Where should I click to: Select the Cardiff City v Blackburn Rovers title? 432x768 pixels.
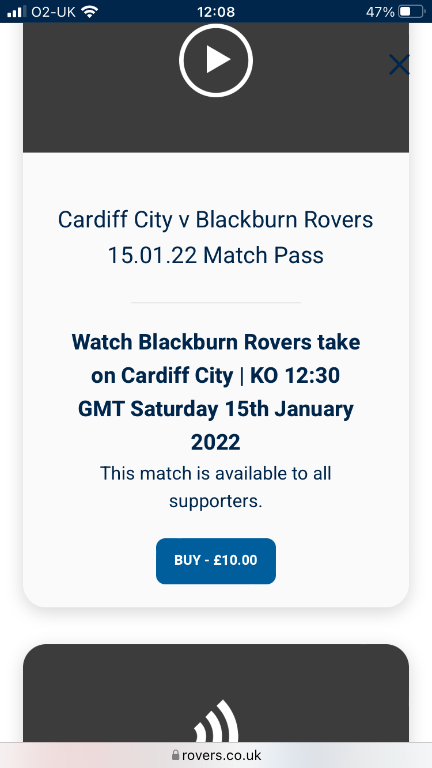[x=216, y=220]
